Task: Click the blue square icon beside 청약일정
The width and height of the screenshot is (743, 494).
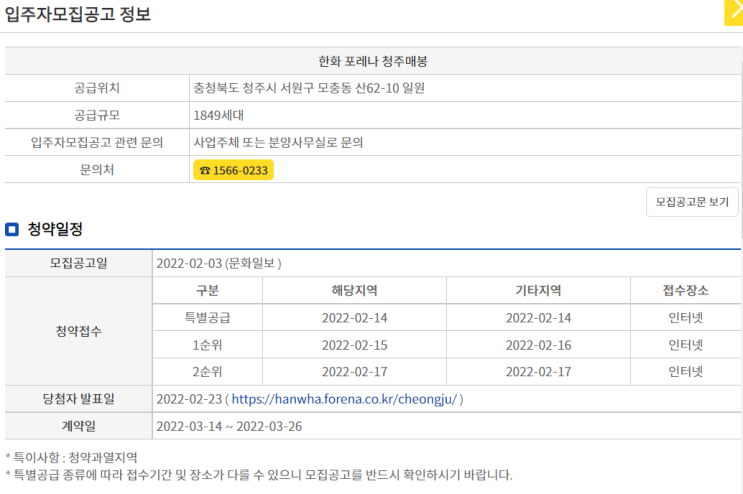Action: point(12,230)
